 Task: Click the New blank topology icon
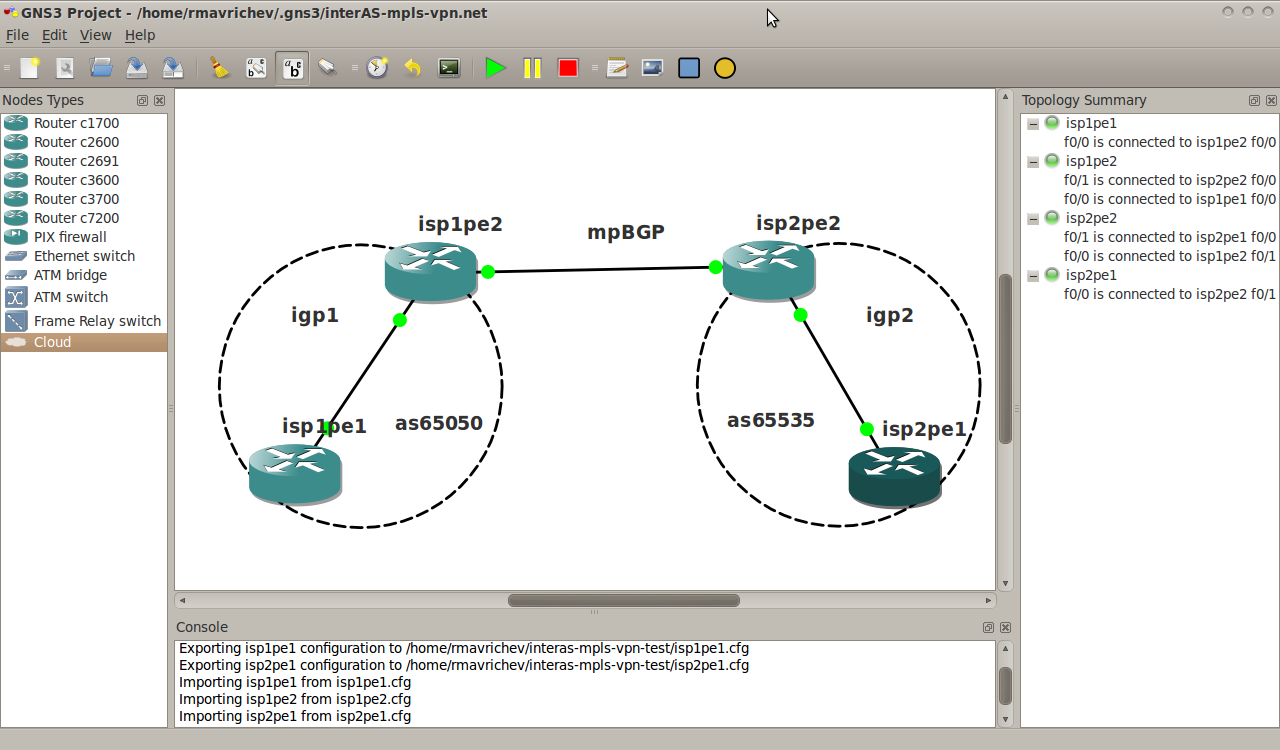29,68
